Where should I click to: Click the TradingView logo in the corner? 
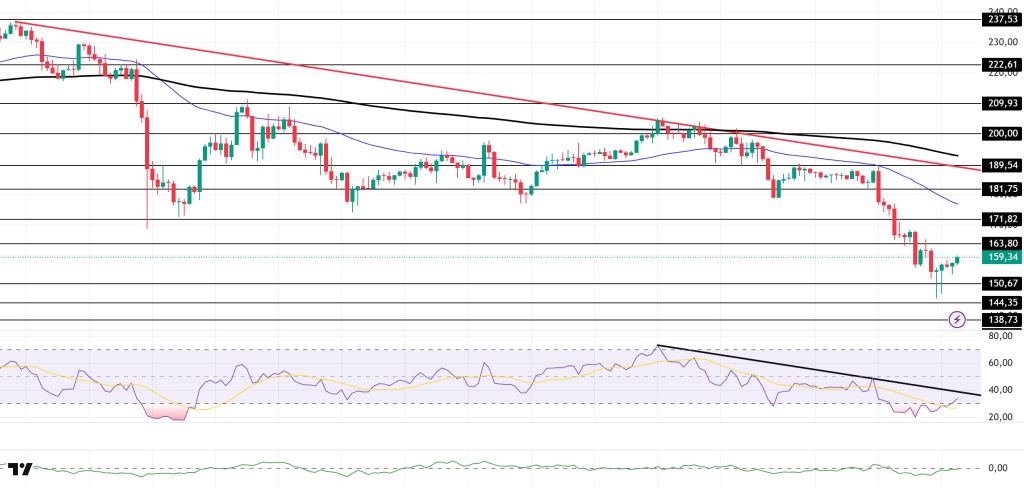pyautogui.click(x=19, y=468)
